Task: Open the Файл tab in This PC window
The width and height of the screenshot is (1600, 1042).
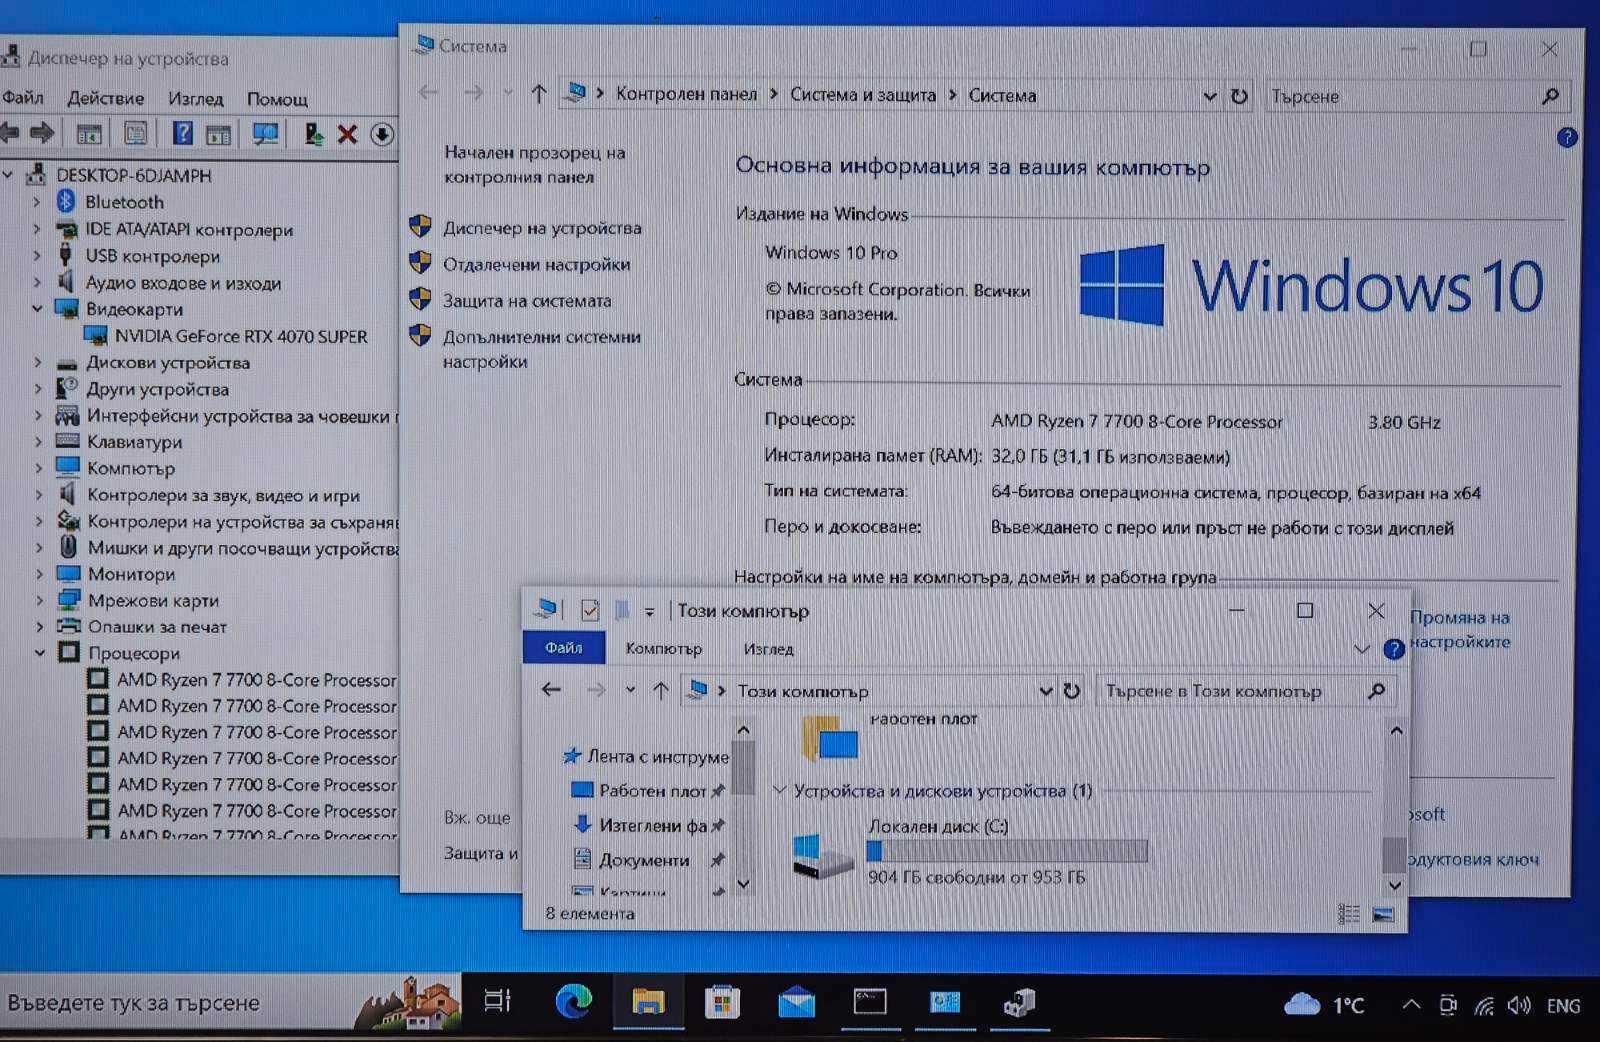Action: coord(564,648)
